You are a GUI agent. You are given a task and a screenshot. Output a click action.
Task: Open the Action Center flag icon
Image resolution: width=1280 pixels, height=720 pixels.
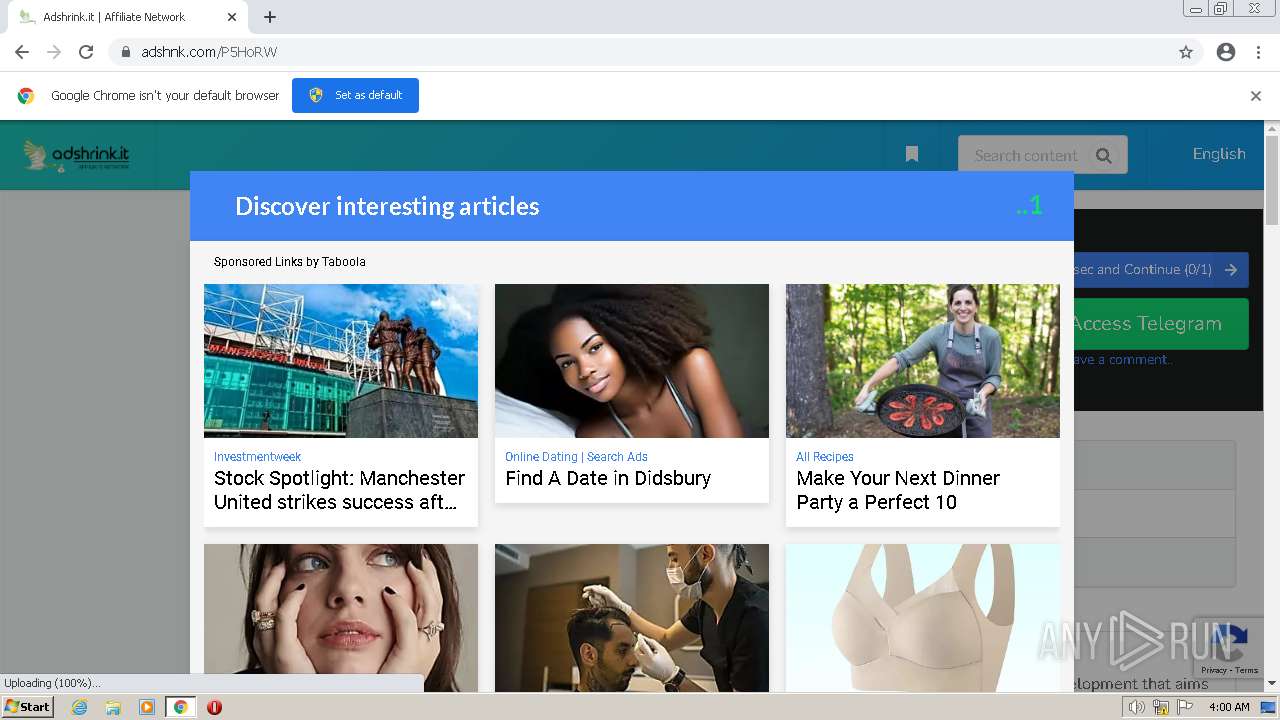[x=1185, y=707]
